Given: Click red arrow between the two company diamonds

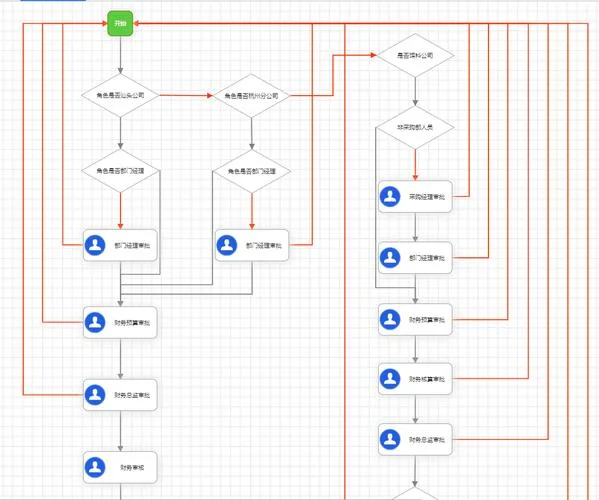Looking at the screenshot, I should click(186, 95).
